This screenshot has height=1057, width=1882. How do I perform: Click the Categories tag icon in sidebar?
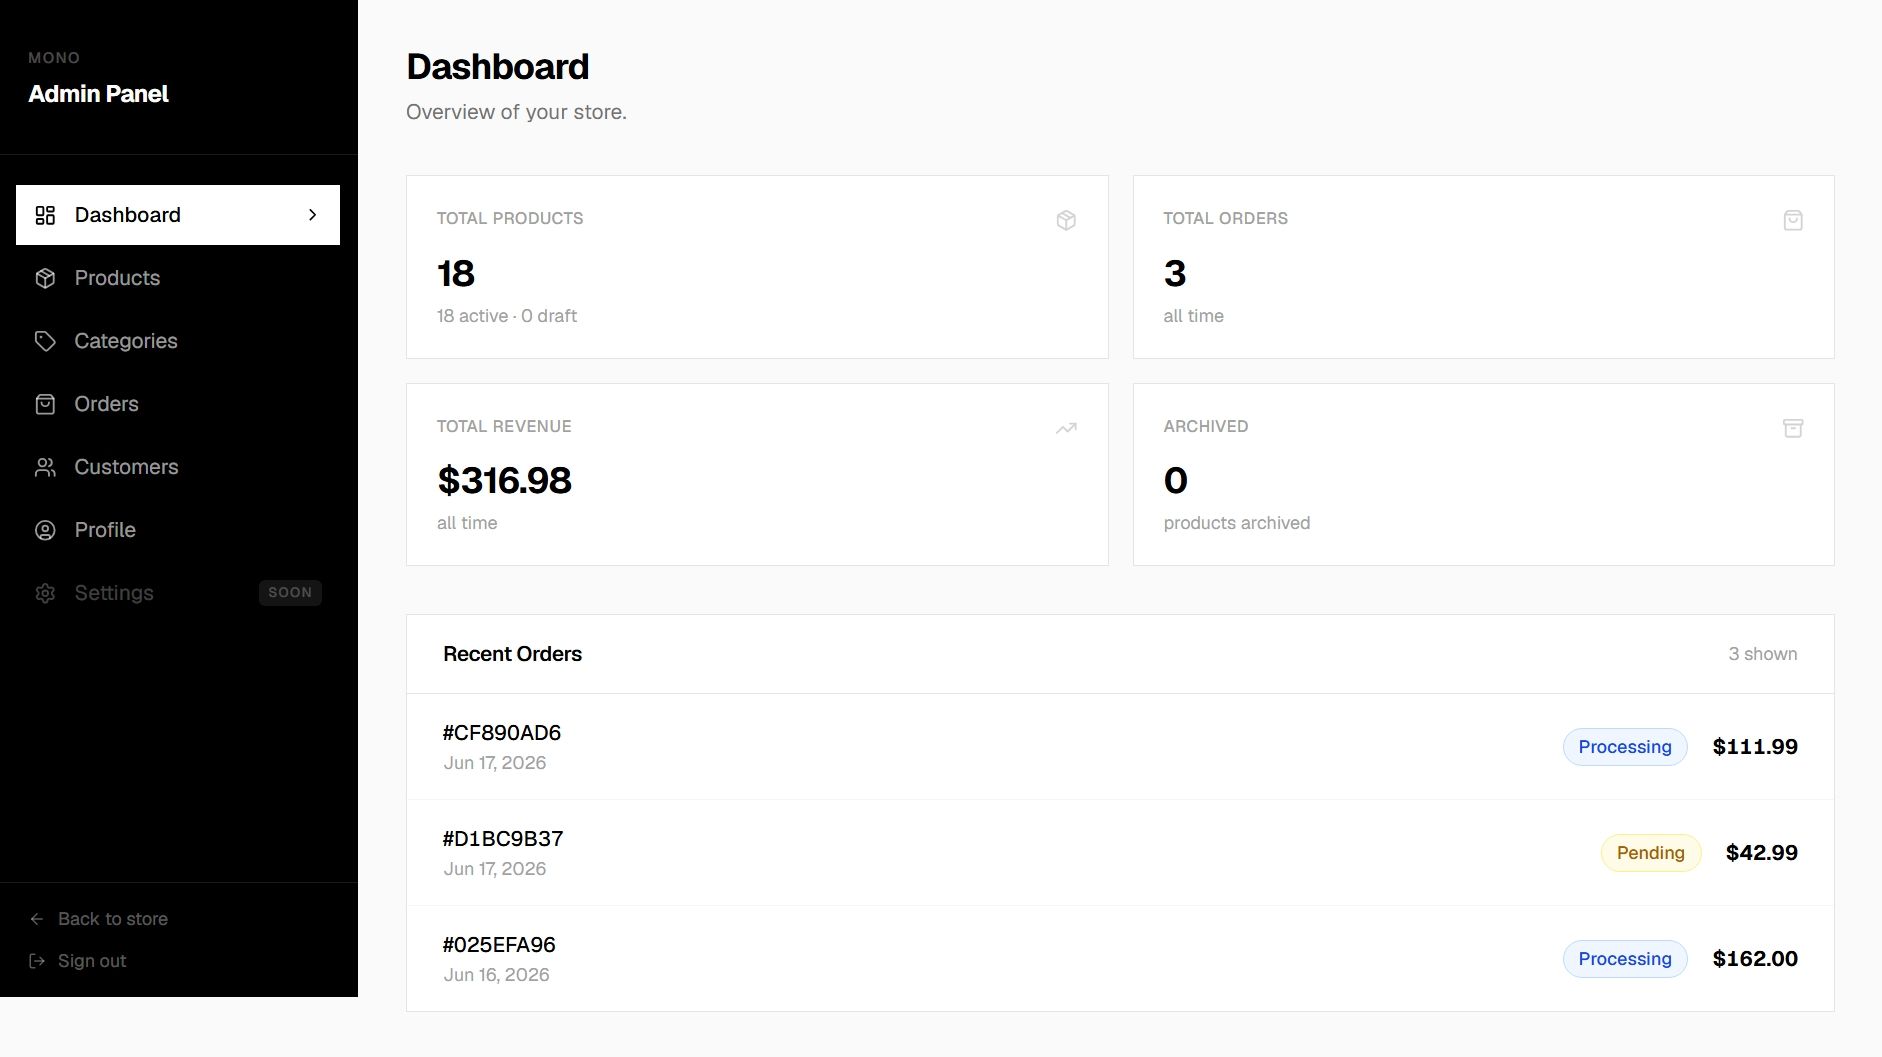click(x=45, y=341)
